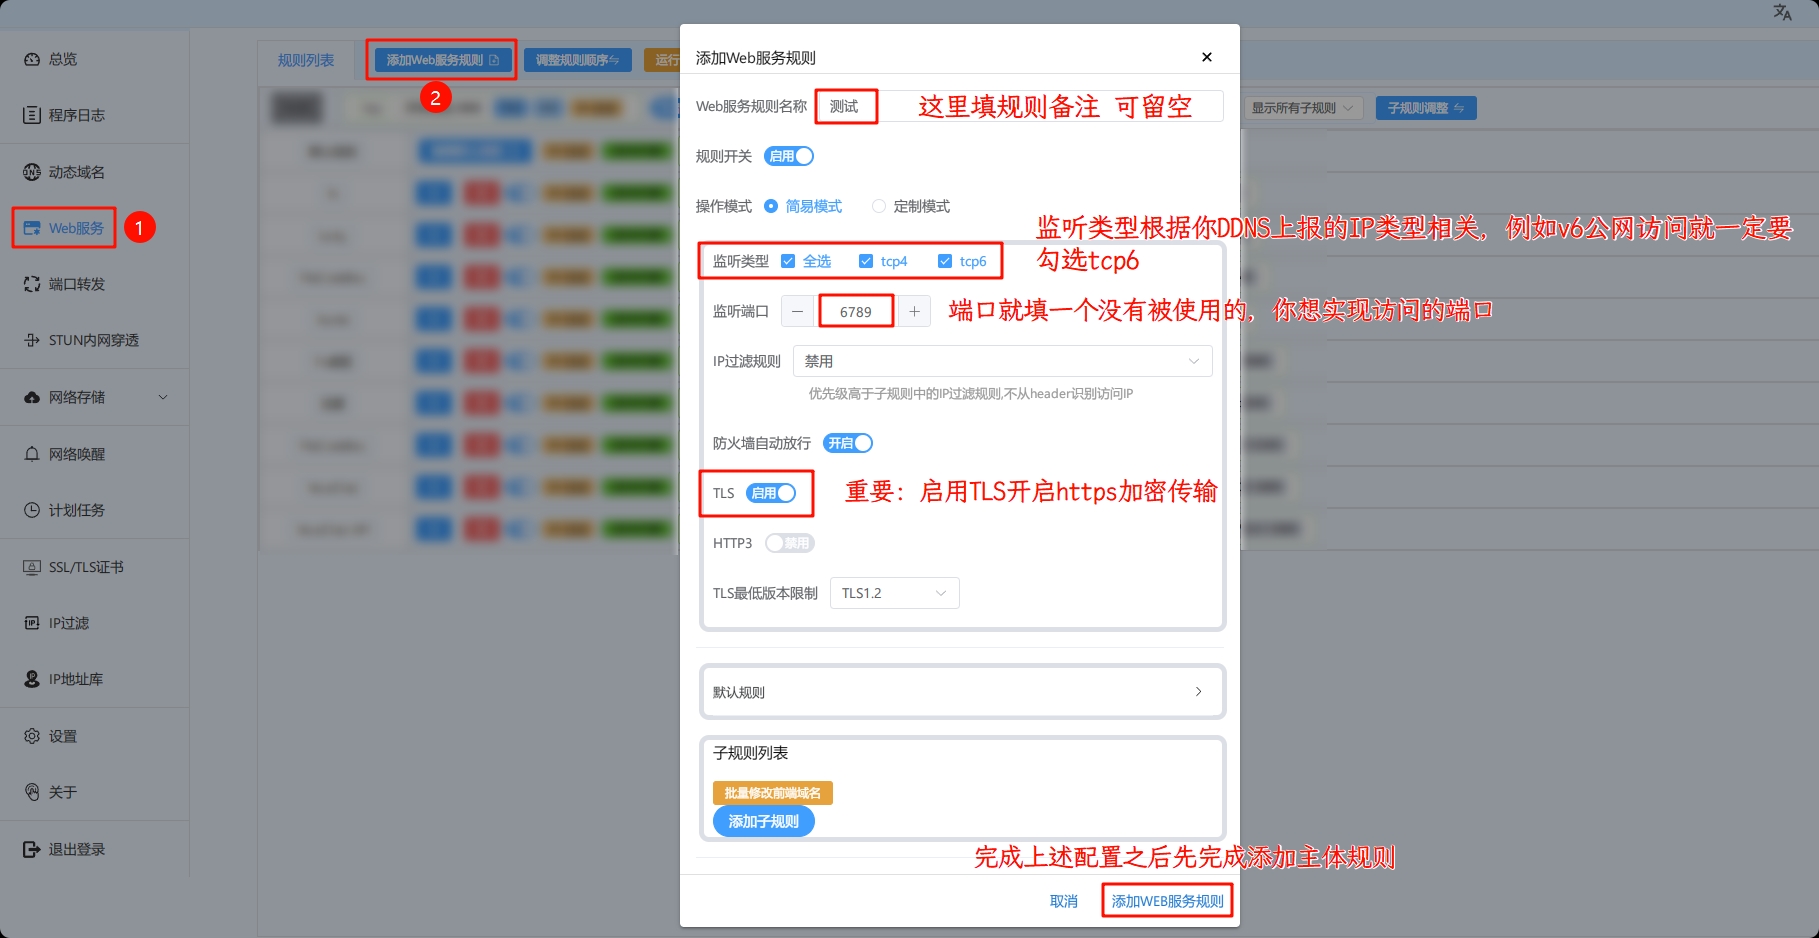Click the IP地址库 icon

32,679
